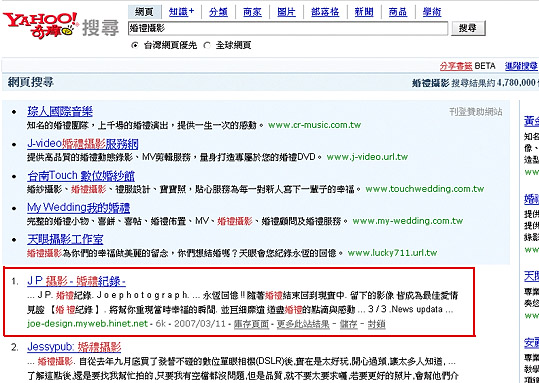
Task: Open the 進階搜尋 link
Action: (x=521, y=66)
